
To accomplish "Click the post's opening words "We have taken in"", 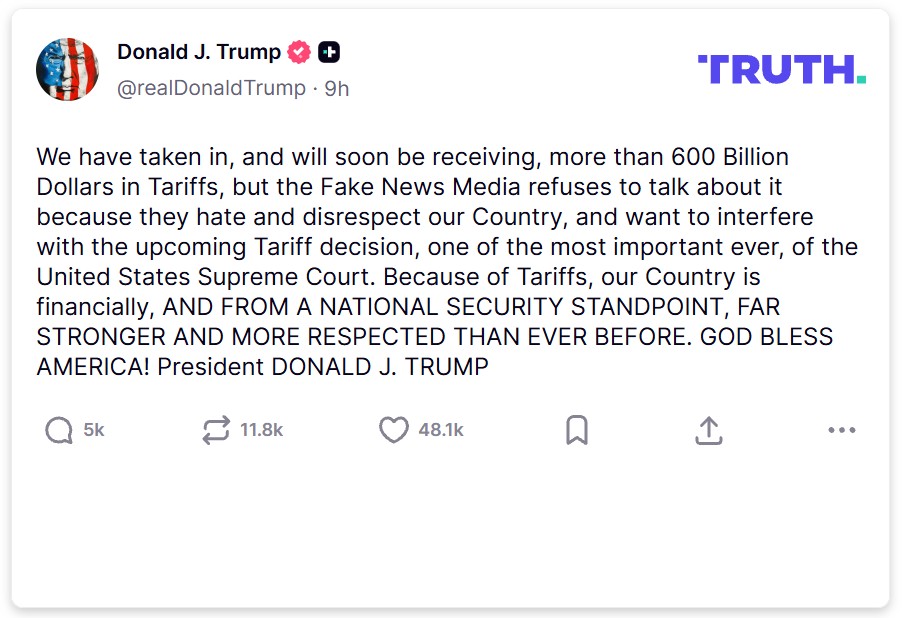I will click(x=118, y=157).
